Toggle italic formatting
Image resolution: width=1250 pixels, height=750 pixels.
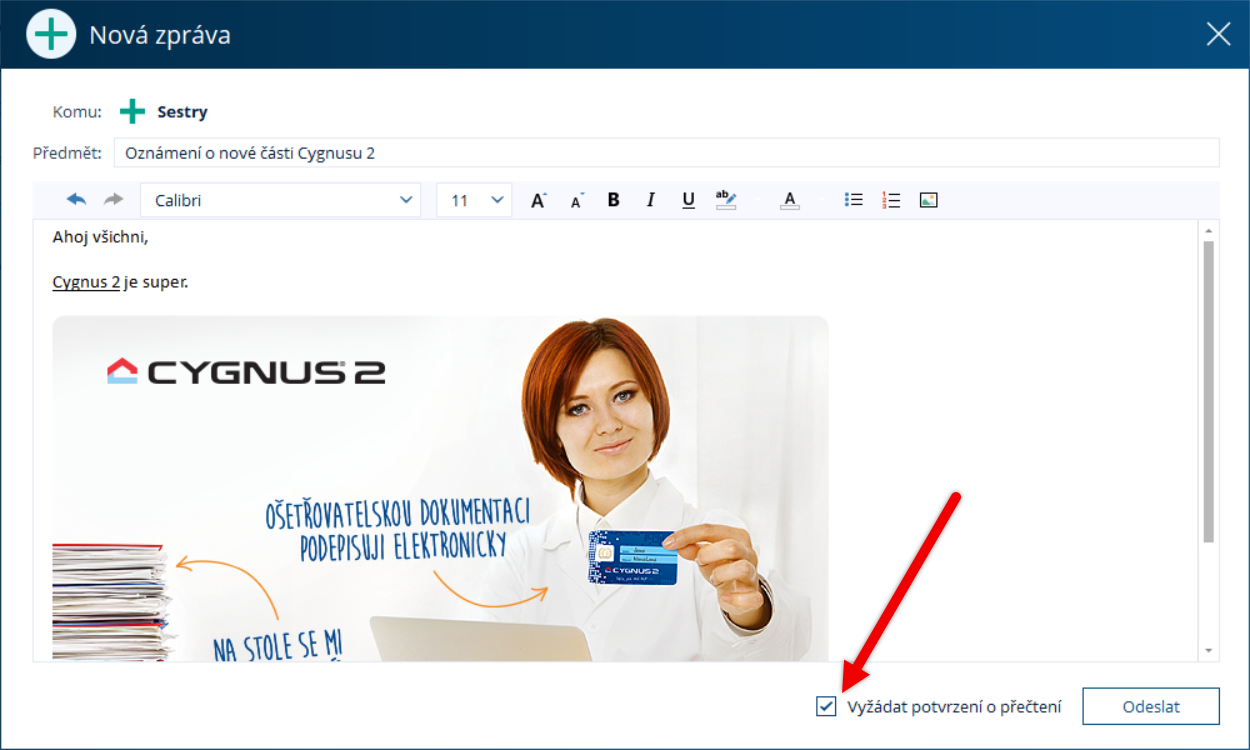650,200
